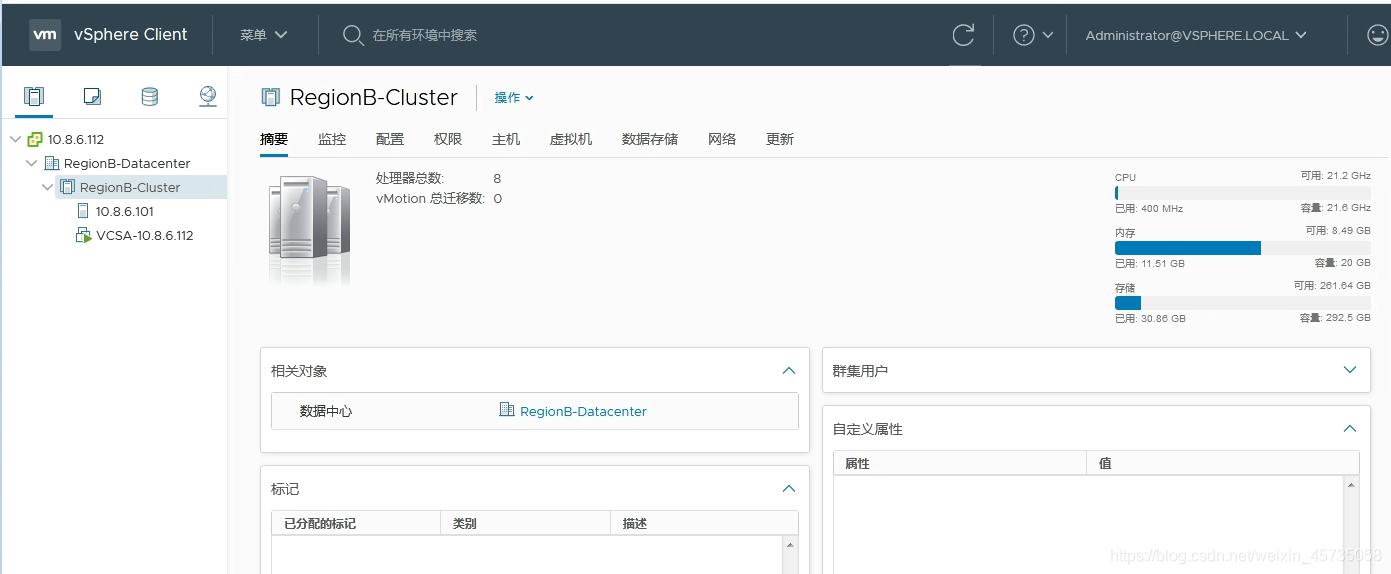Image resolution: width=1391 pixels, height=574 pixels.
Task: Open VMs and Templates inventory view icon
Action: (92, 96)
